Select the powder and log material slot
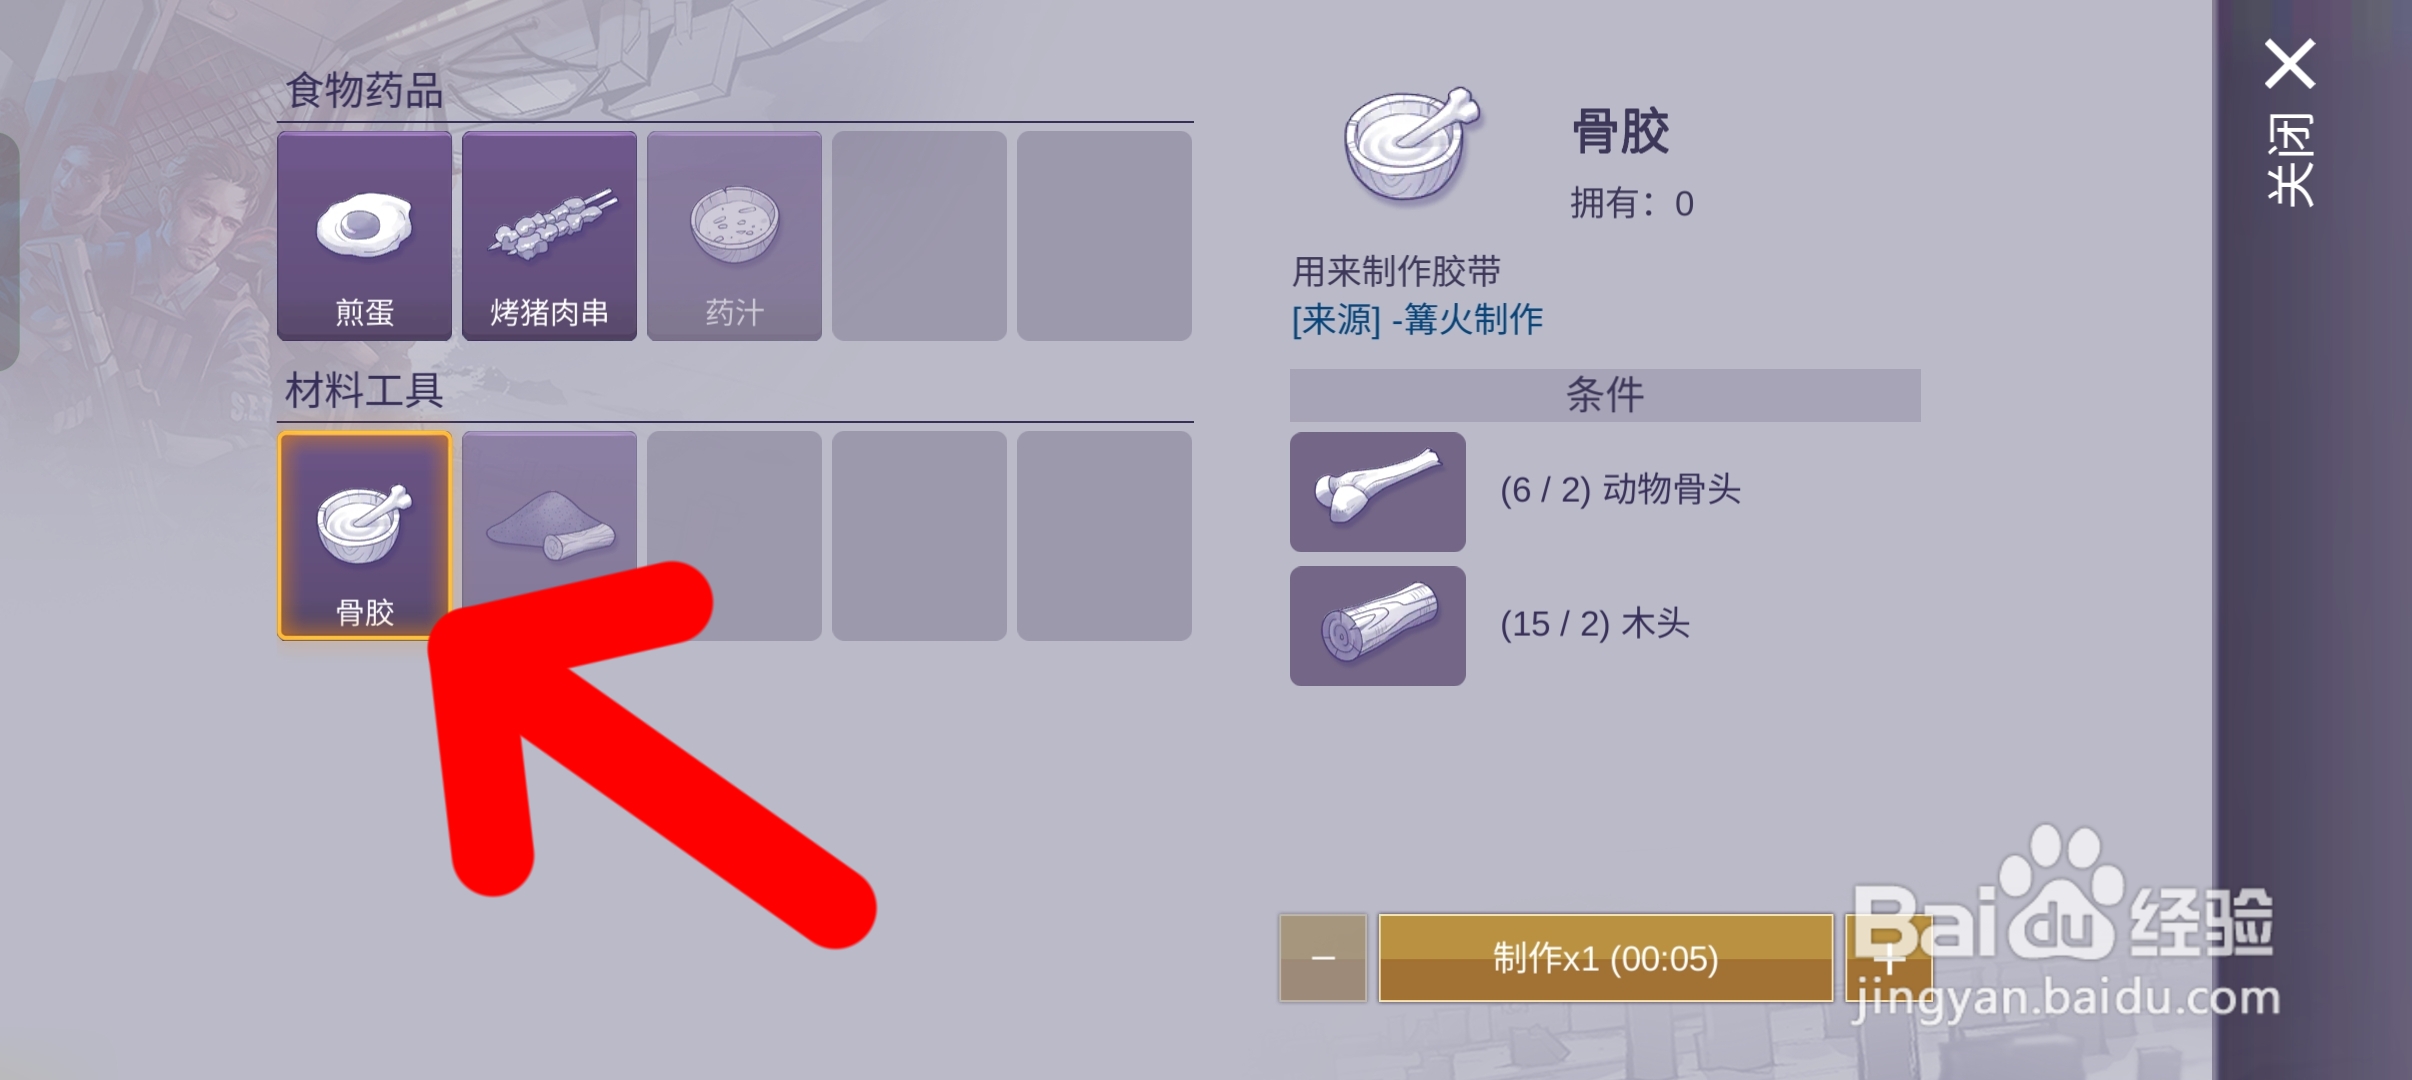 (x=549, y=536)
